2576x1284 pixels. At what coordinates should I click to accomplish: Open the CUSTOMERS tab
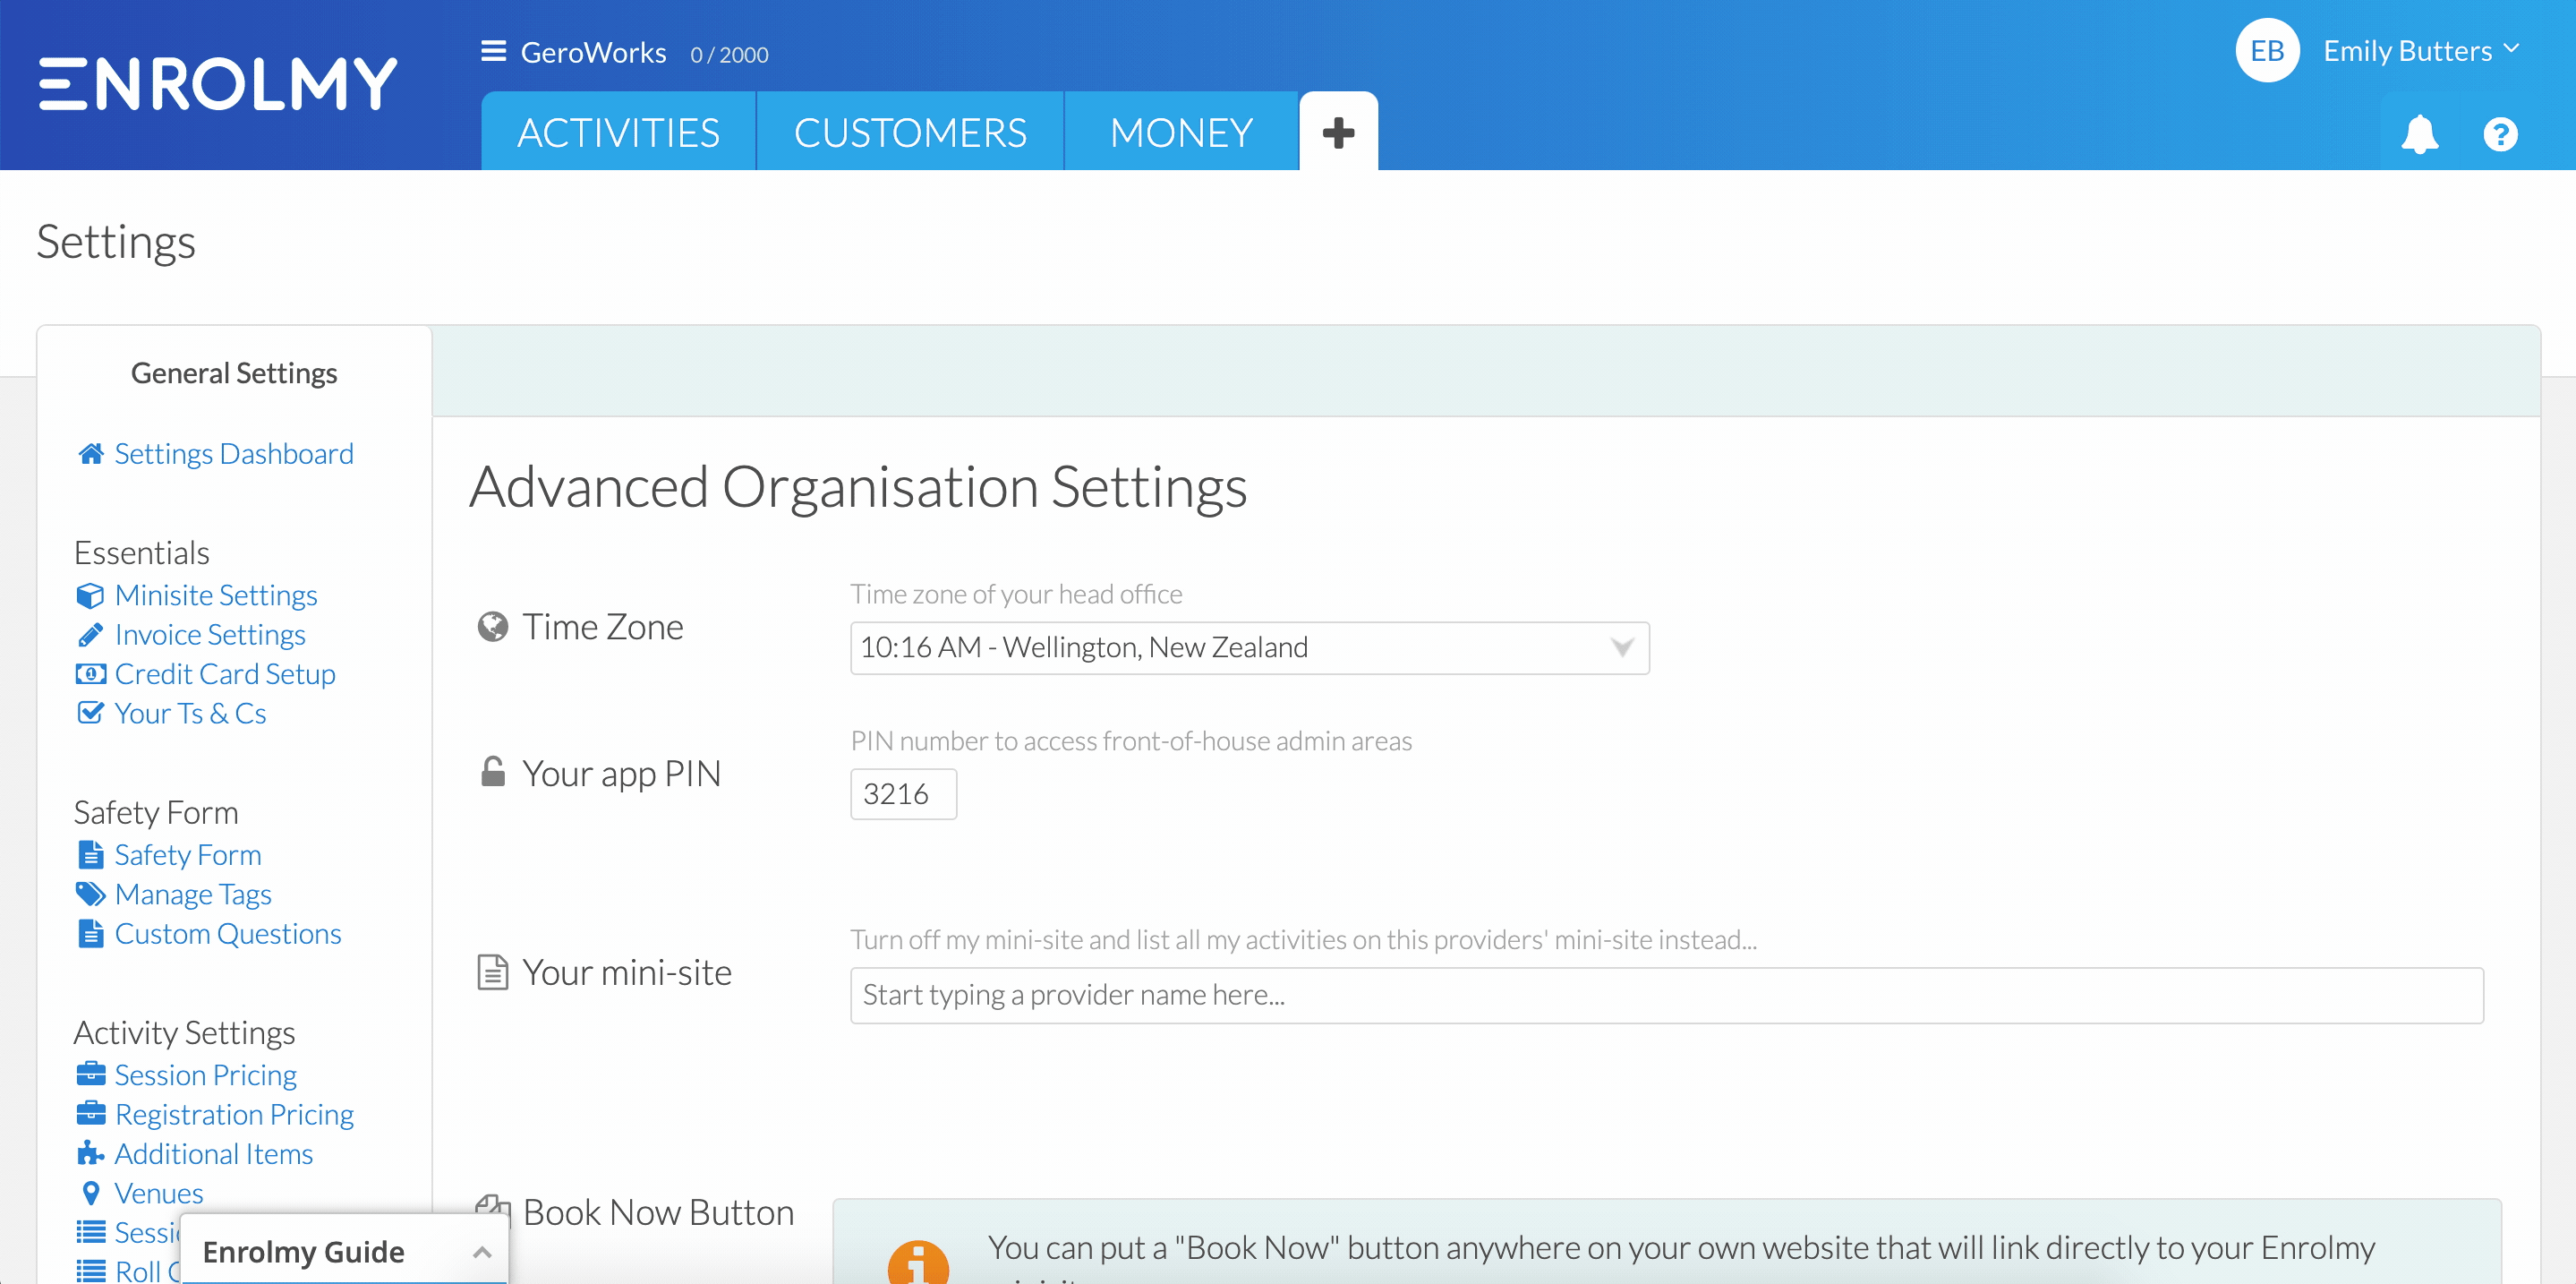pos(910,132)
